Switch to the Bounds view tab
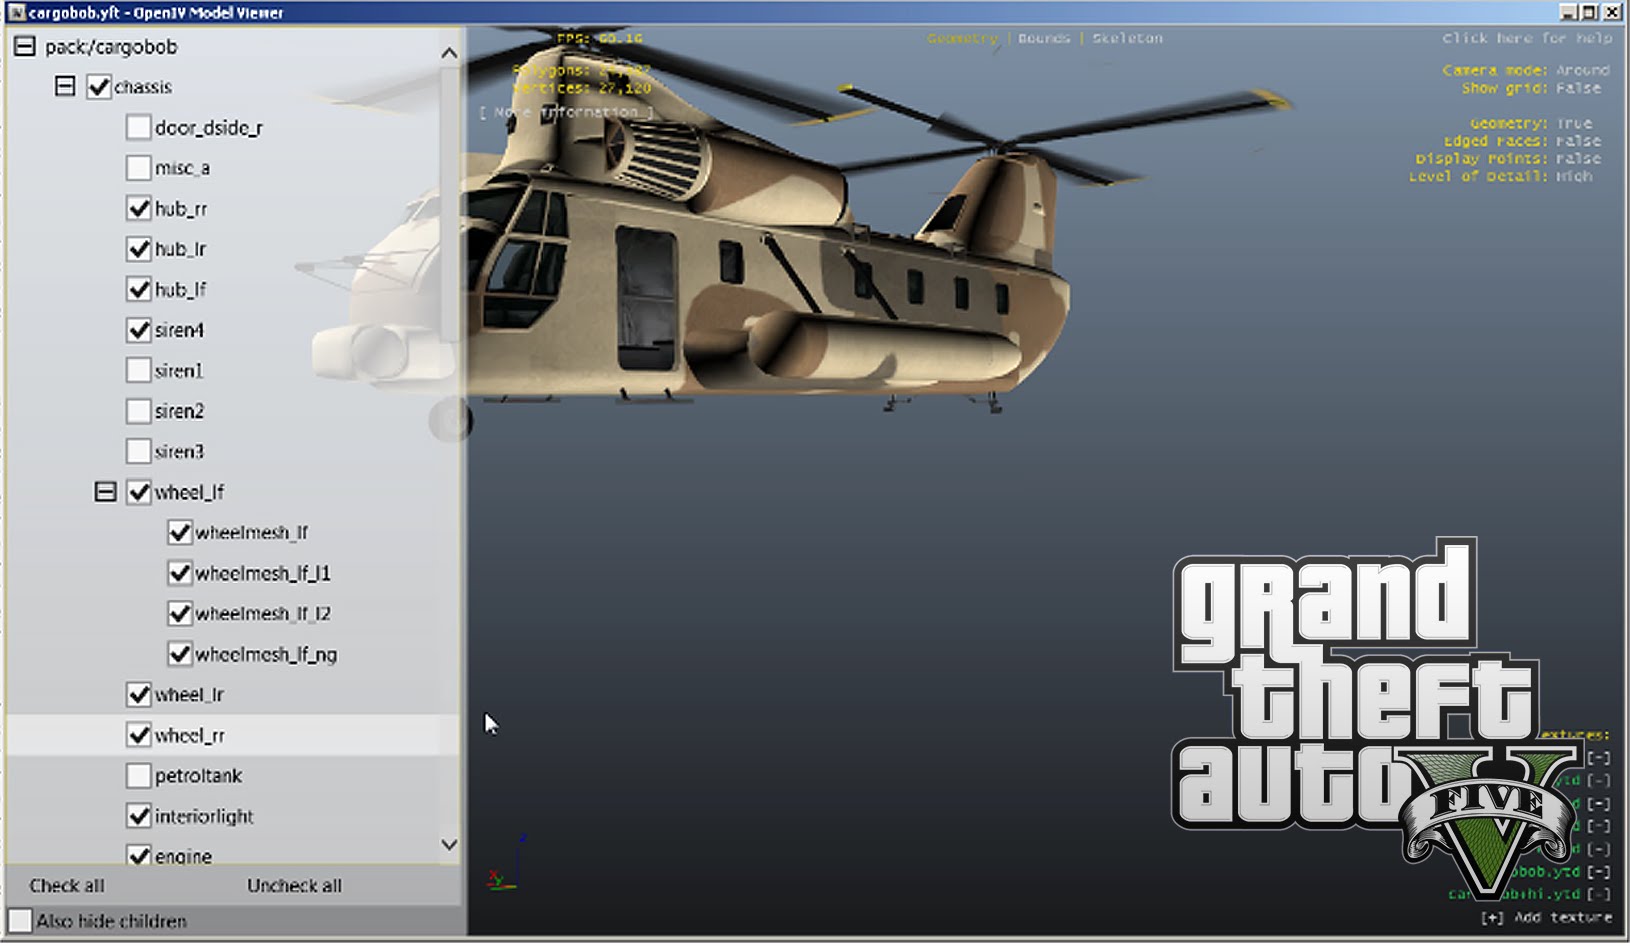The height and width of the screenshot is (946, 1630). point(1044,38)
